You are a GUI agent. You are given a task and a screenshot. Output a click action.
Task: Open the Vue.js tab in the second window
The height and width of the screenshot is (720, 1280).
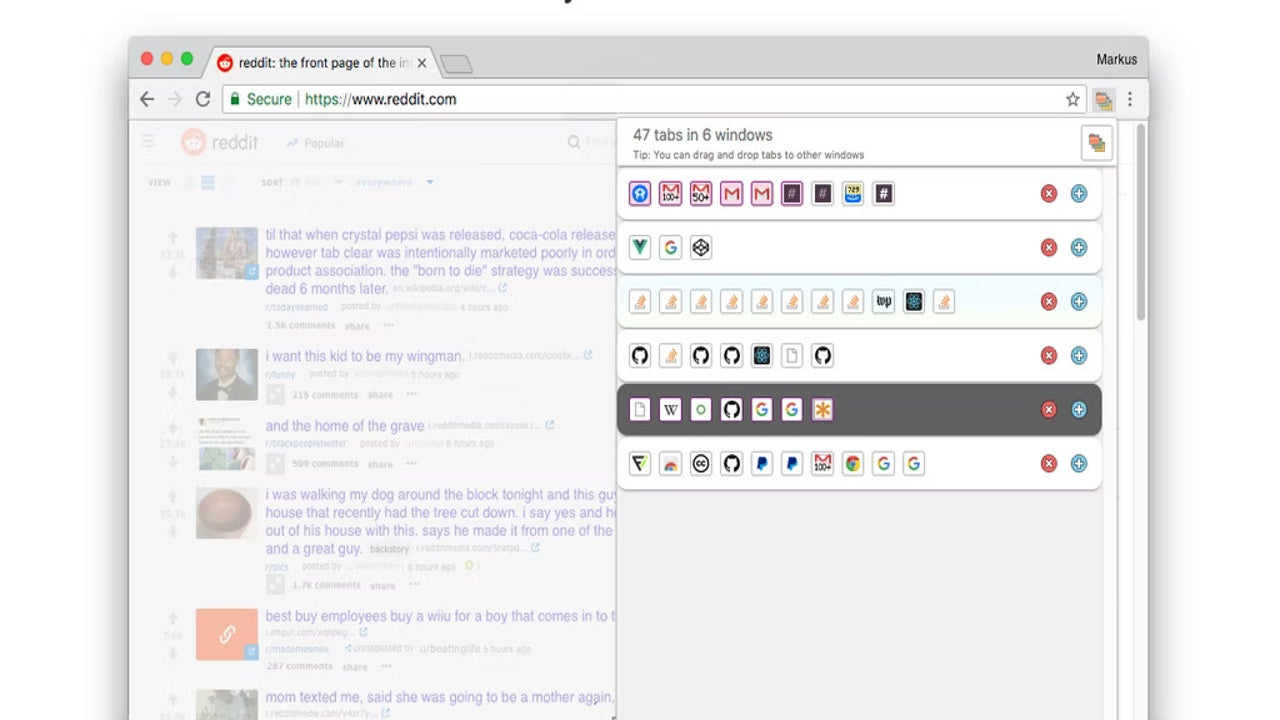(x=640, y=247)
